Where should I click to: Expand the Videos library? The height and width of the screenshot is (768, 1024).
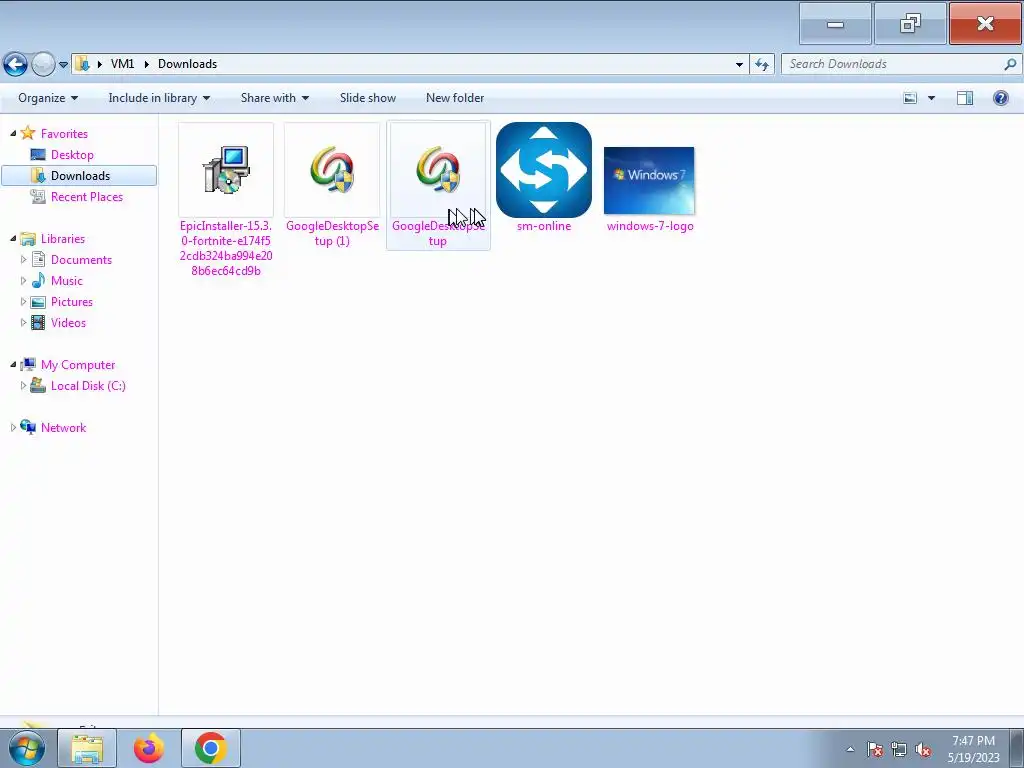tap(24, 323)
